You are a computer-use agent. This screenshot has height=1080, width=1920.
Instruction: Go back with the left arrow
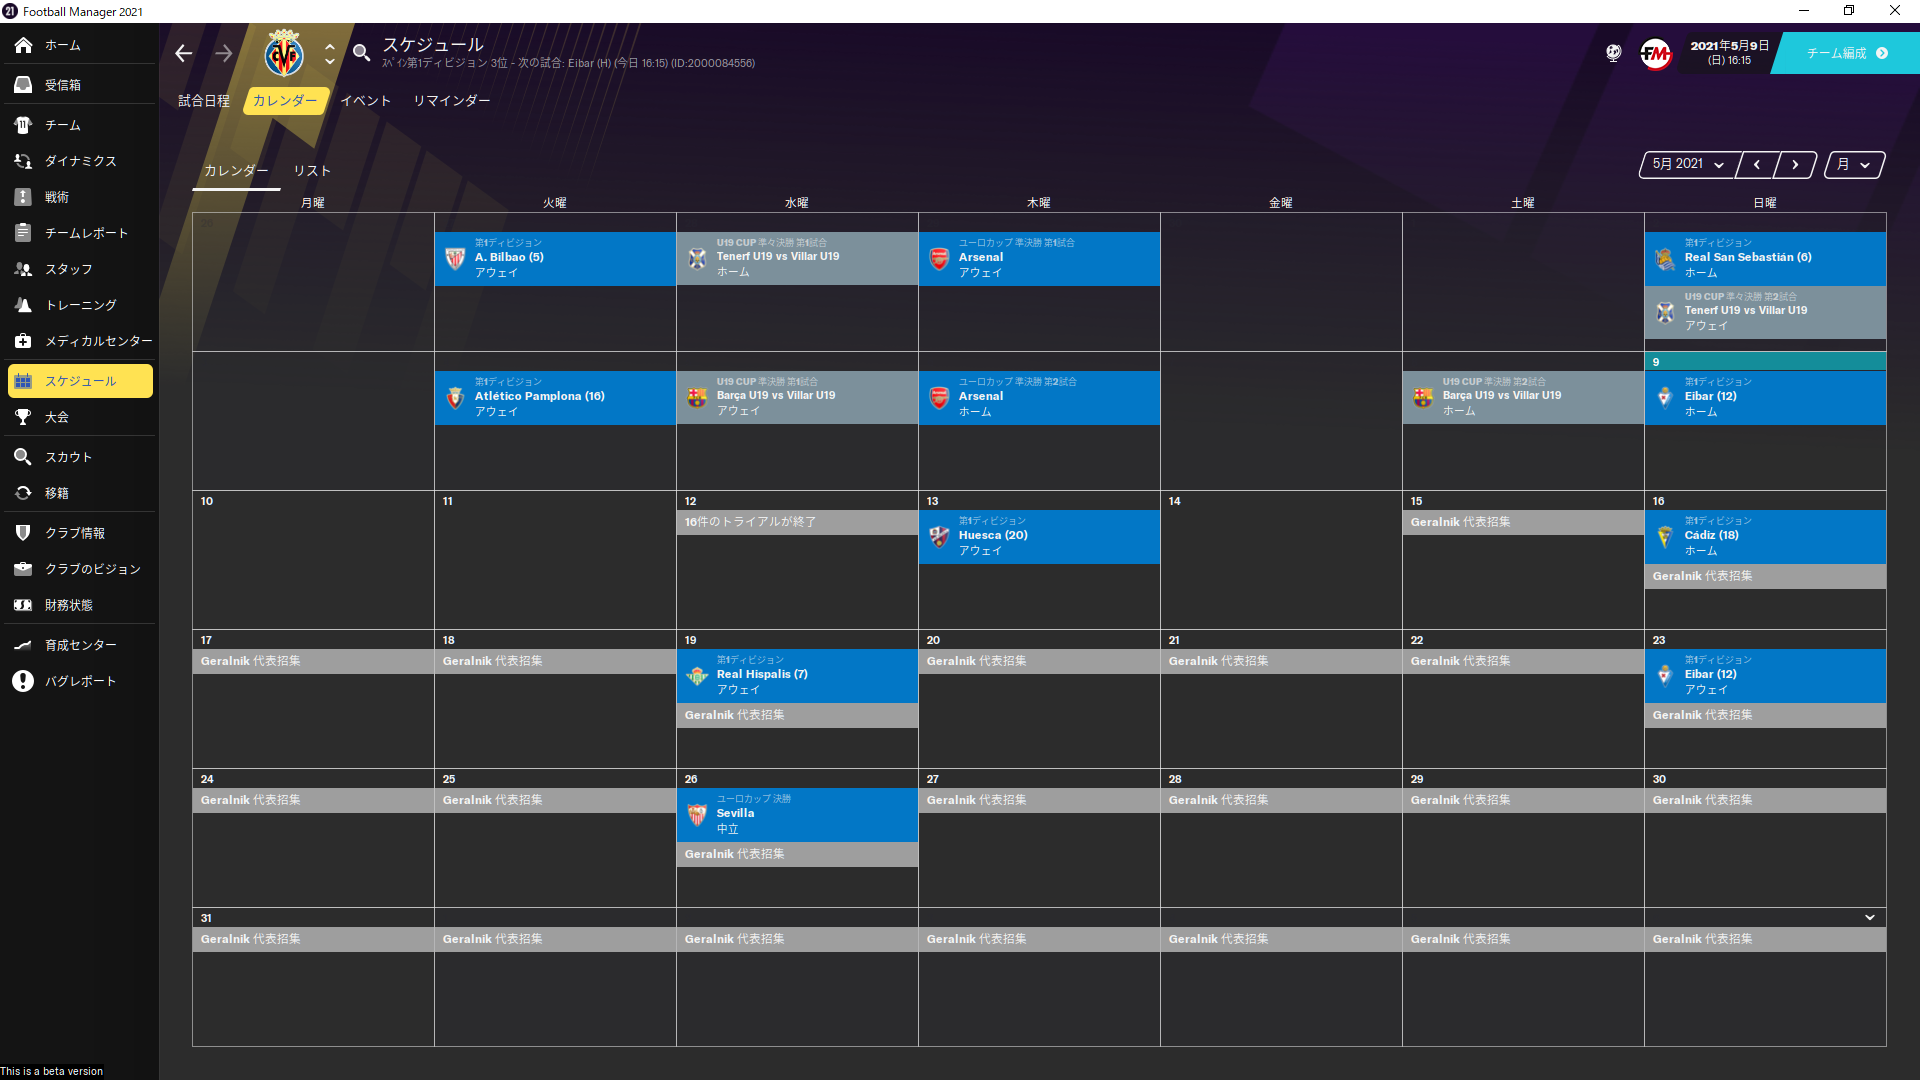pyautogui.click(x=184, y=53)
